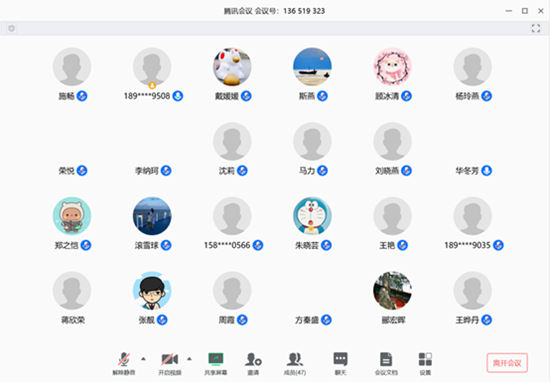Click muted mic icon beside 周霞
Screen dimensions: 550x382
point(242,320)
